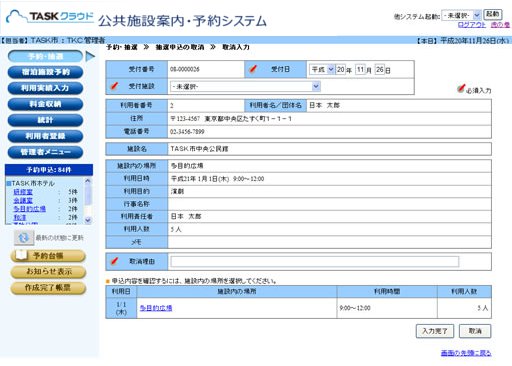Click the phone number 02-3456-7899

point(187,132)
